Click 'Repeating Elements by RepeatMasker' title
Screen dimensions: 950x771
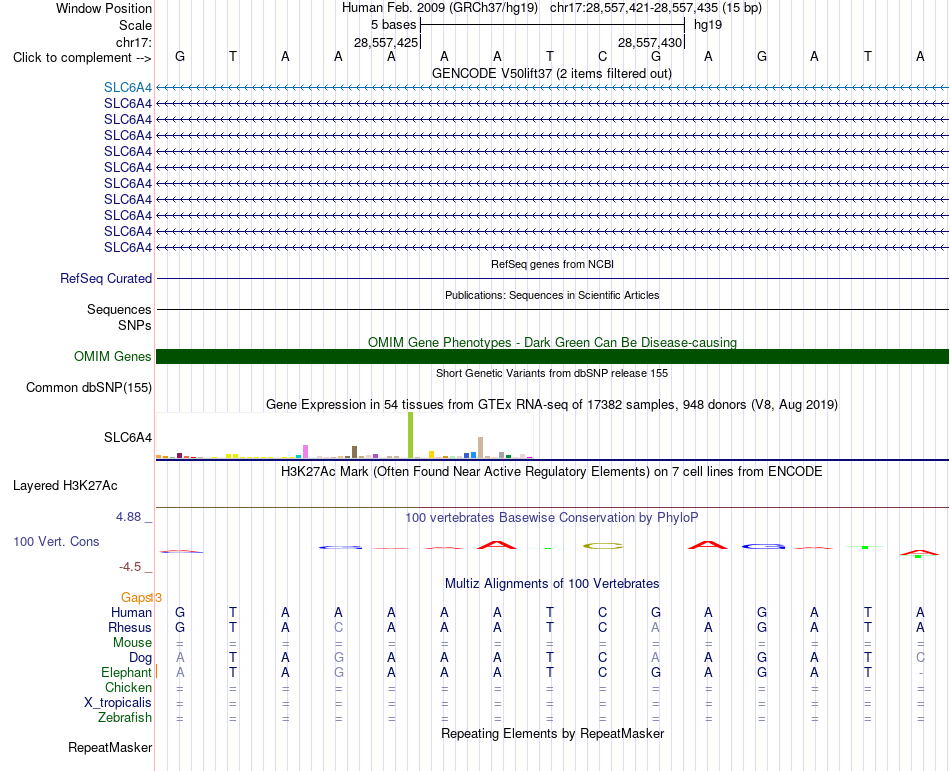552,733
